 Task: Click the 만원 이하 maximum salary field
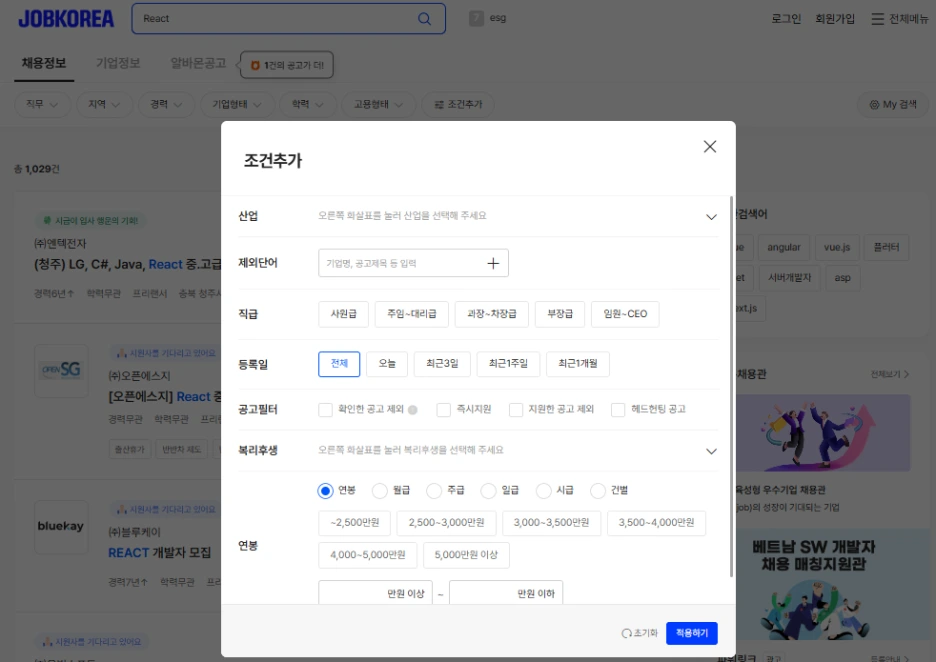506,593
